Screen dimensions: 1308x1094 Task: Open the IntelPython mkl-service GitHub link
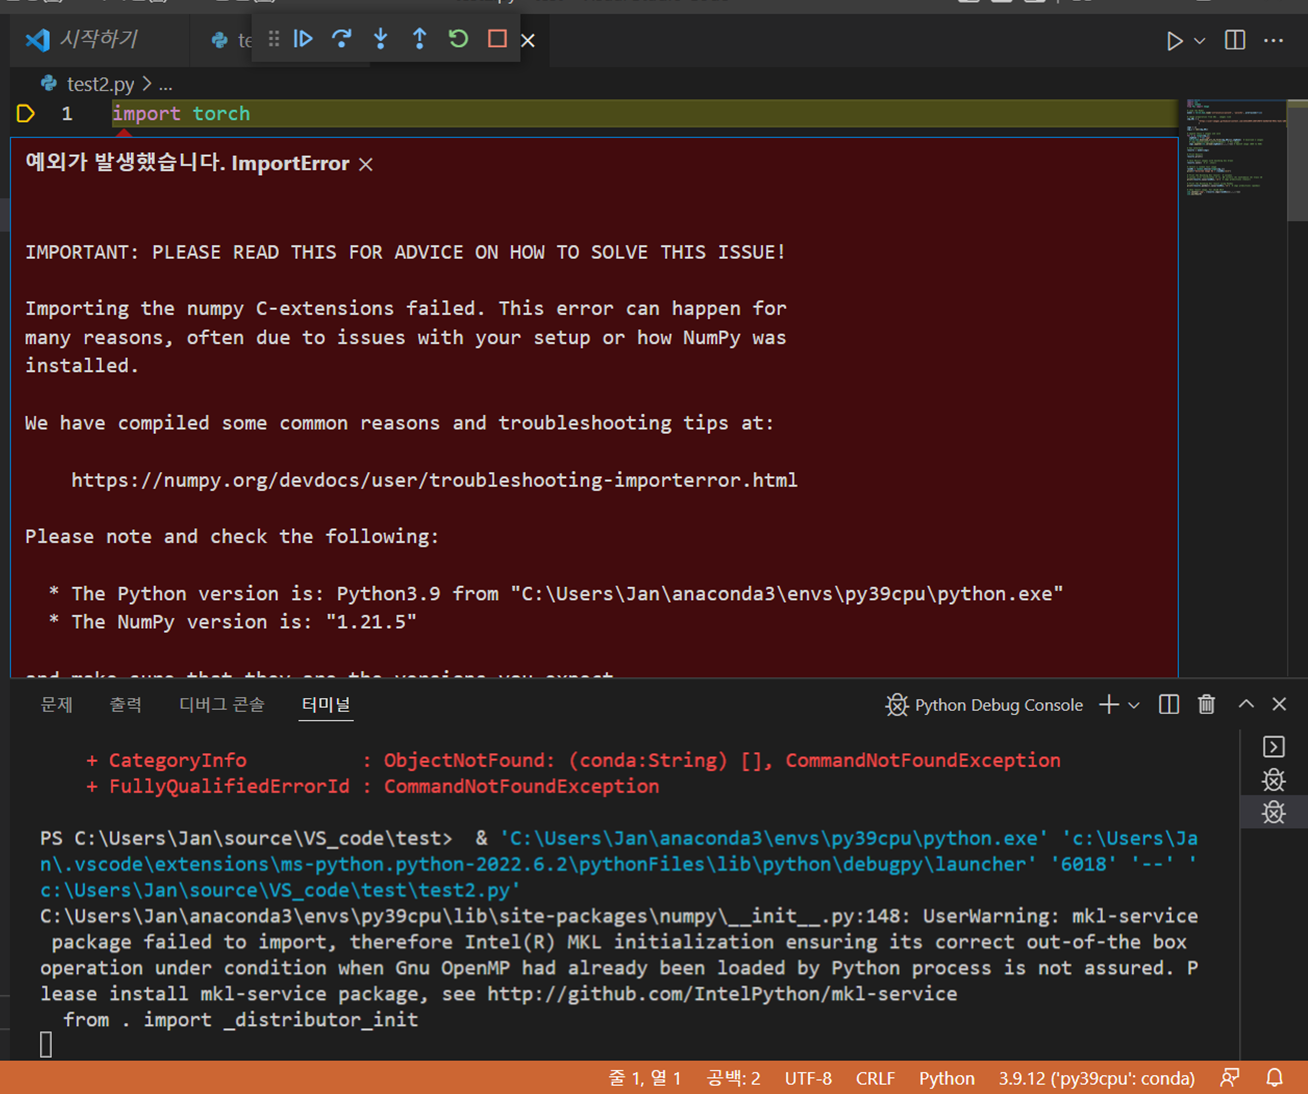[x=722, y=994]
